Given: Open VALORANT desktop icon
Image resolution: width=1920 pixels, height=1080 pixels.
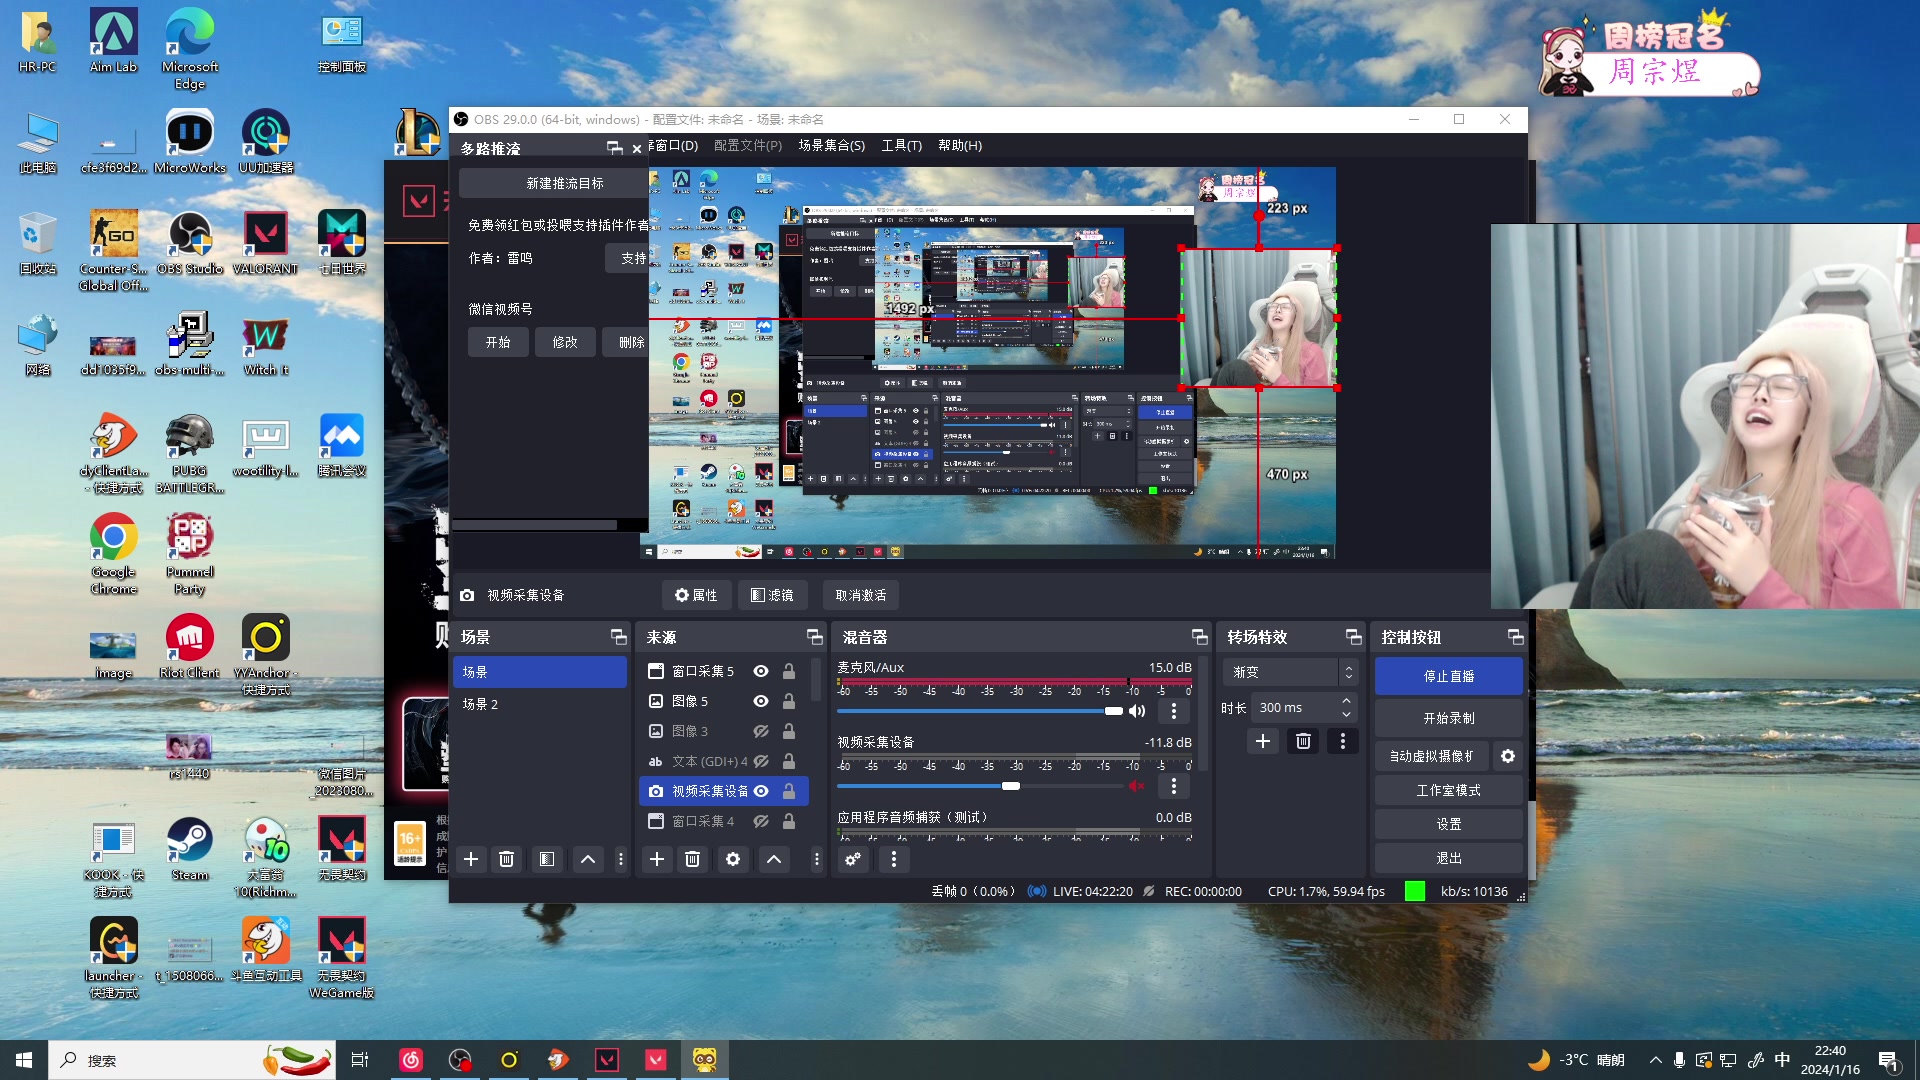Looking at the screenshot, I should point(265,243).
